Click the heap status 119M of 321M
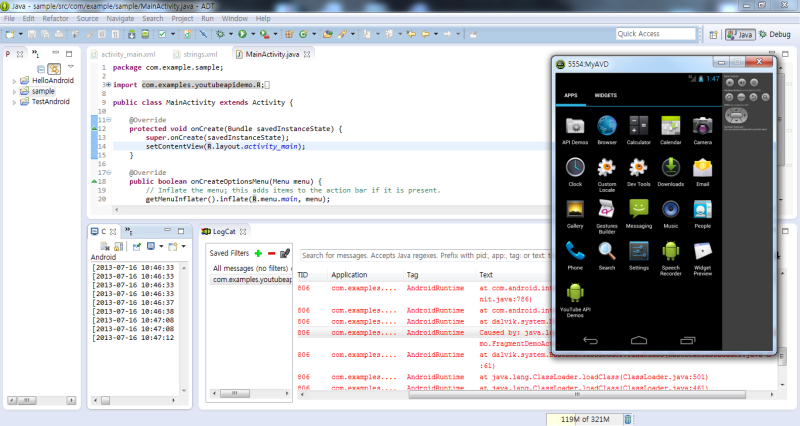800x426 pixels. point(585,419)
